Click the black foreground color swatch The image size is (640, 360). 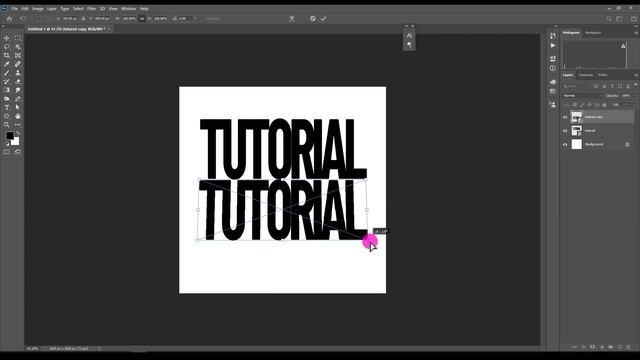click(x=9, y=136)
